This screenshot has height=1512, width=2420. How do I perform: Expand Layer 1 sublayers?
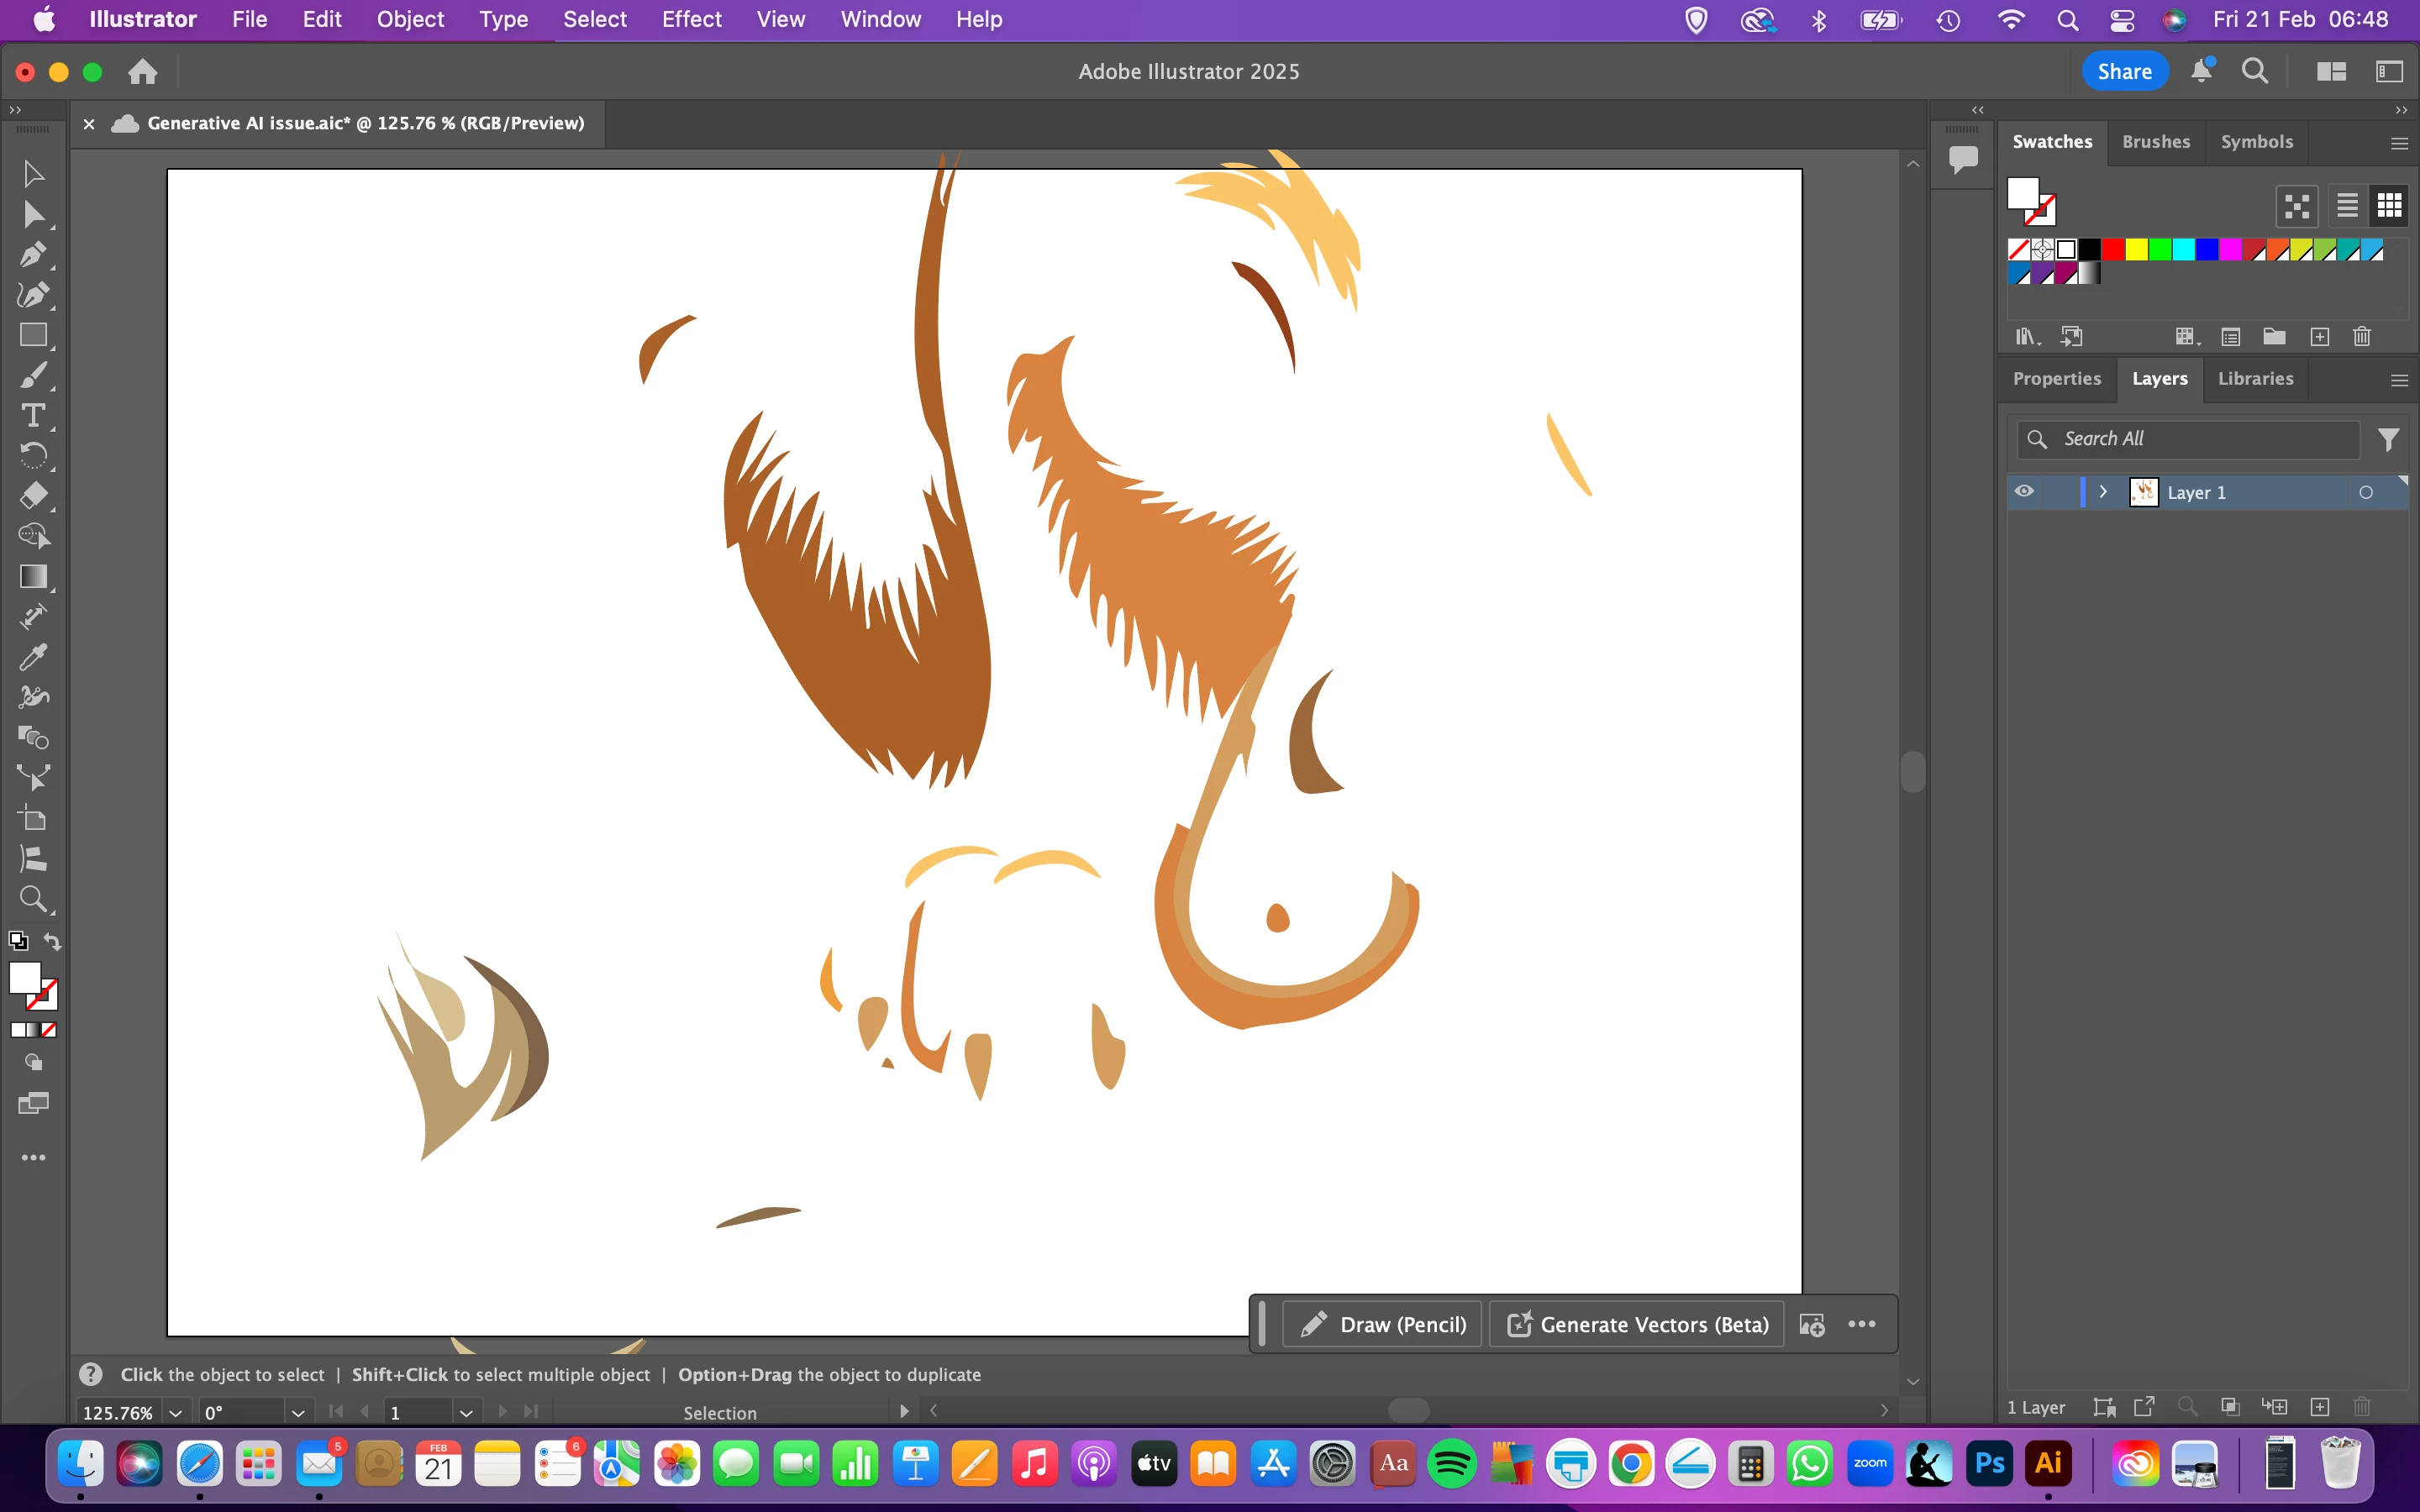coord(2103,492)
